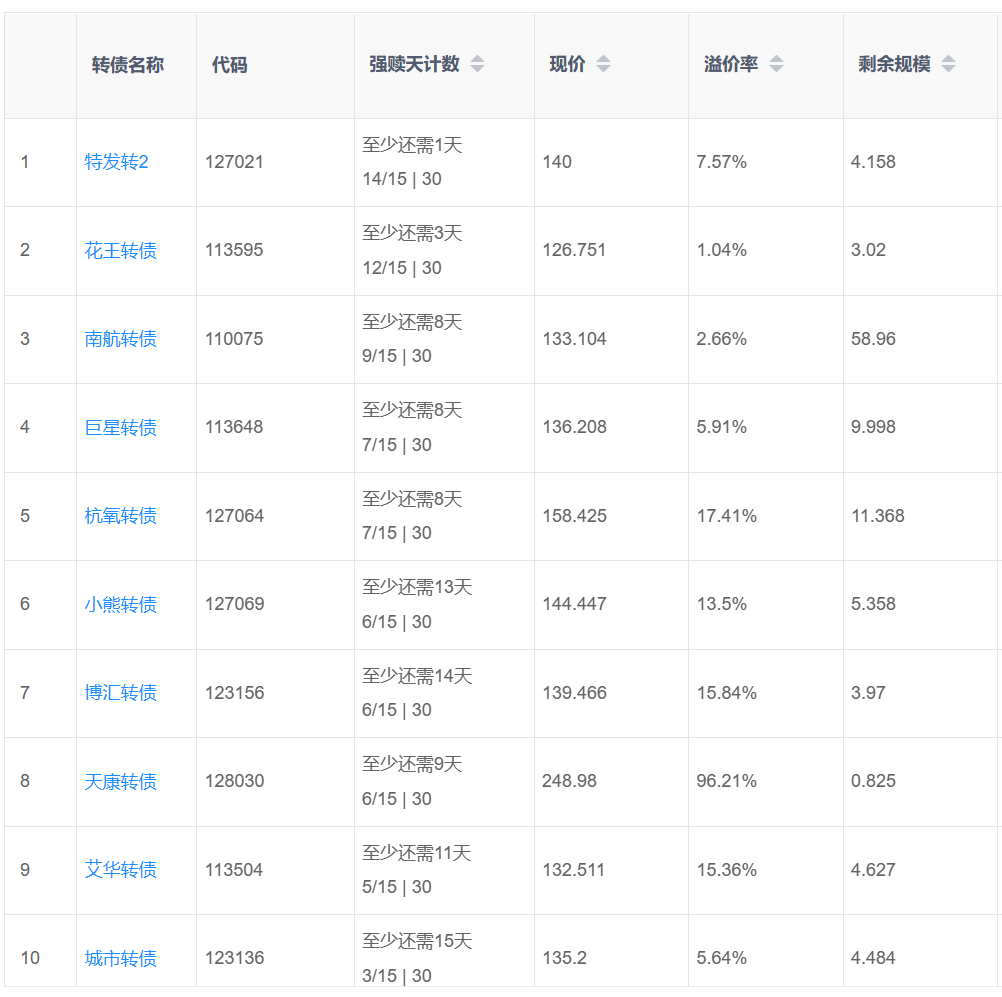Navigate to 艾华转债 link
This screenshot has width=1002, height=997.
pos(120,870)
